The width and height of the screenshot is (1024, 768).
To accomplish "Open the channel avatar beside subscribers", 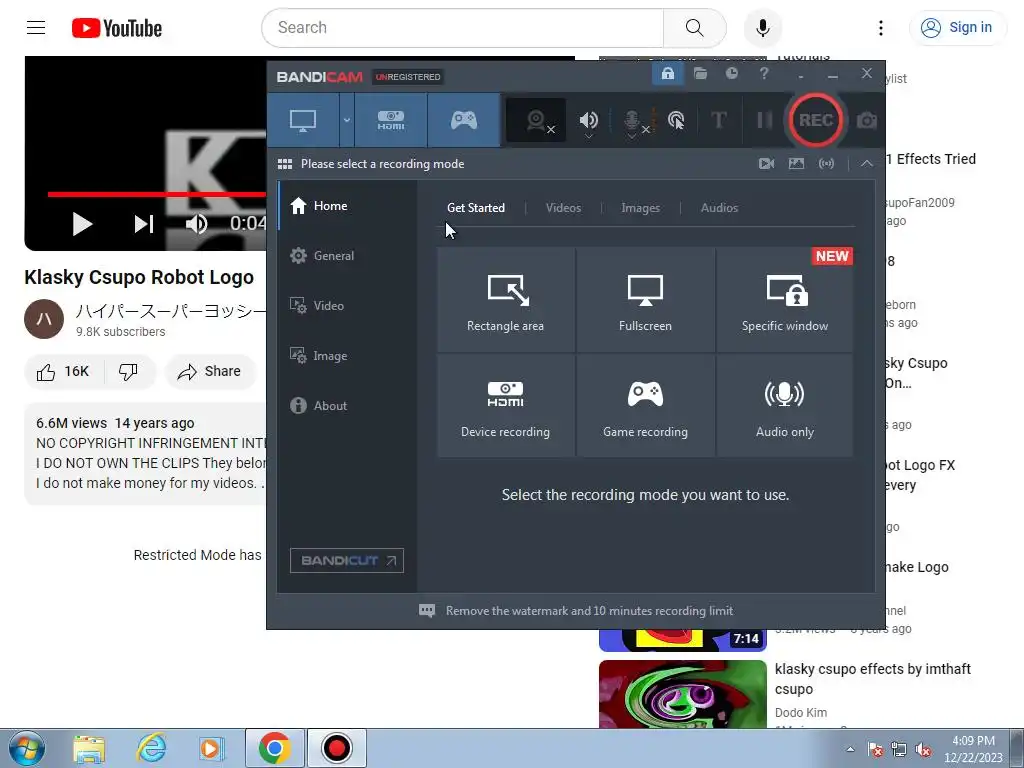I will coord(44,319).
